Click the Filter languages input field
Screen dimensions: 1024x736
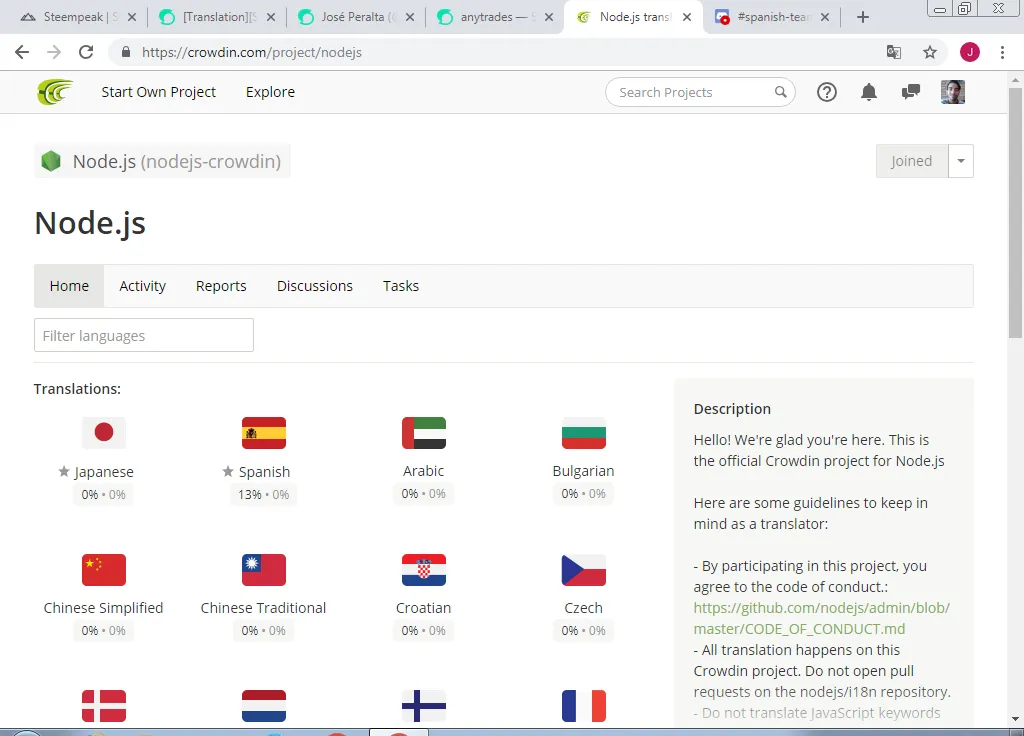[x=144, y=335]
